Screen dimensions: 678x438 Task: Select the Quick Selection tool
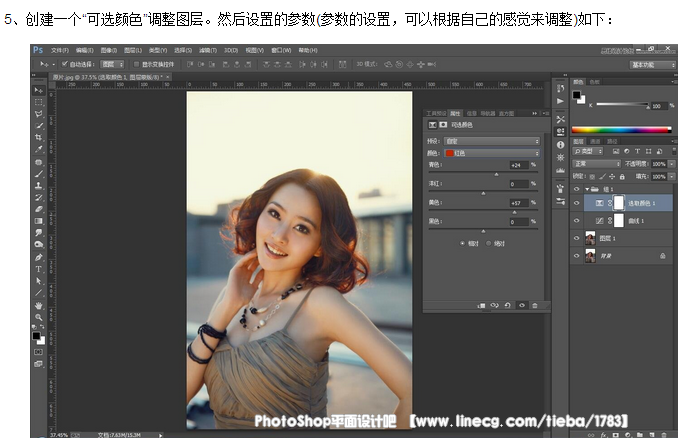click(38, 125)
